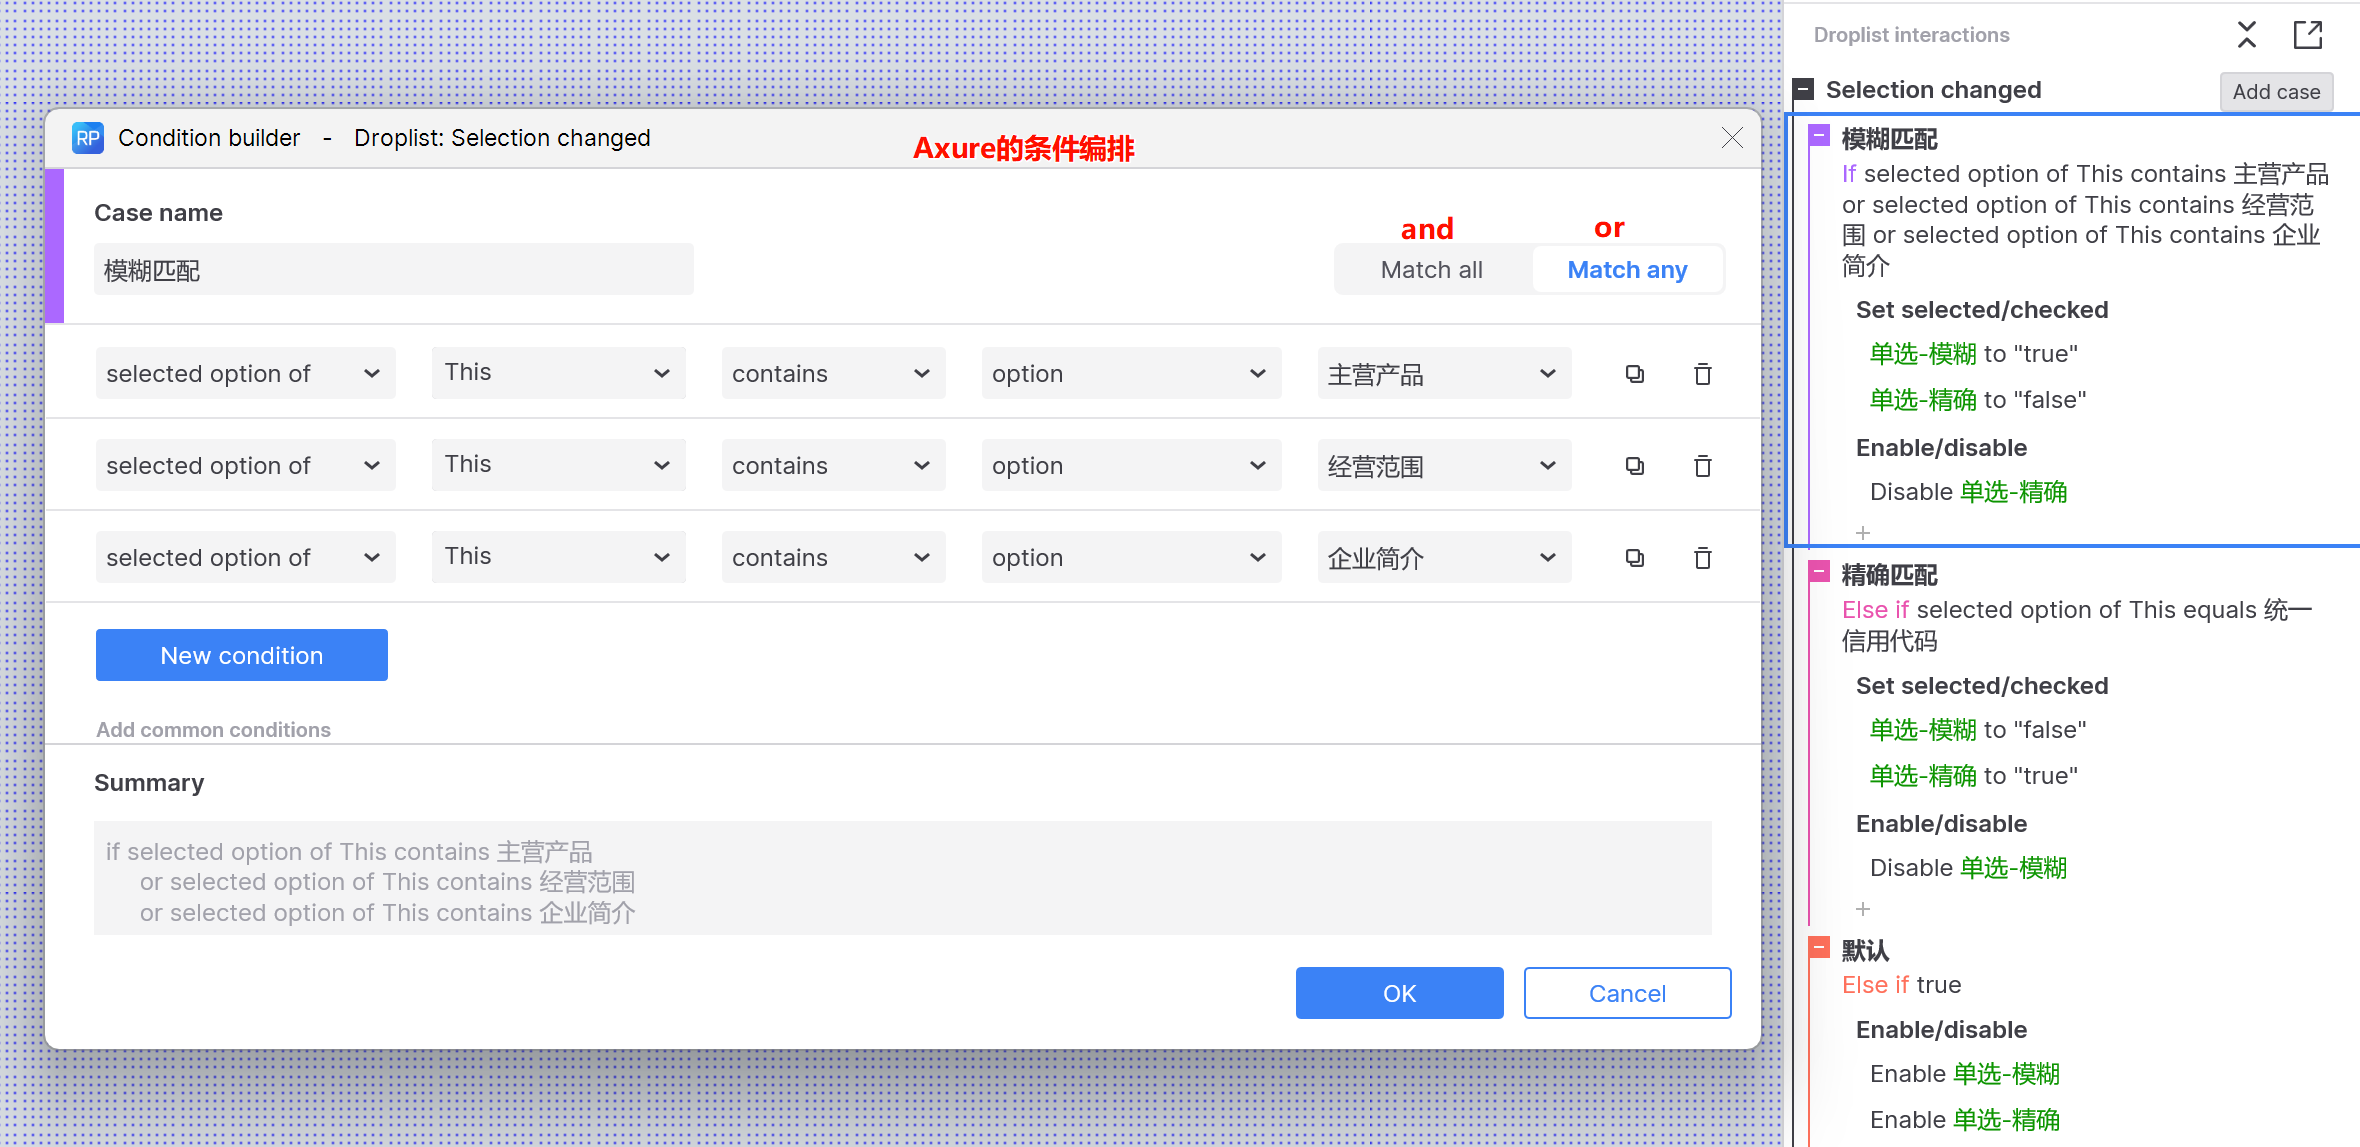Click the RP Axure logo icon

[88, 138]
